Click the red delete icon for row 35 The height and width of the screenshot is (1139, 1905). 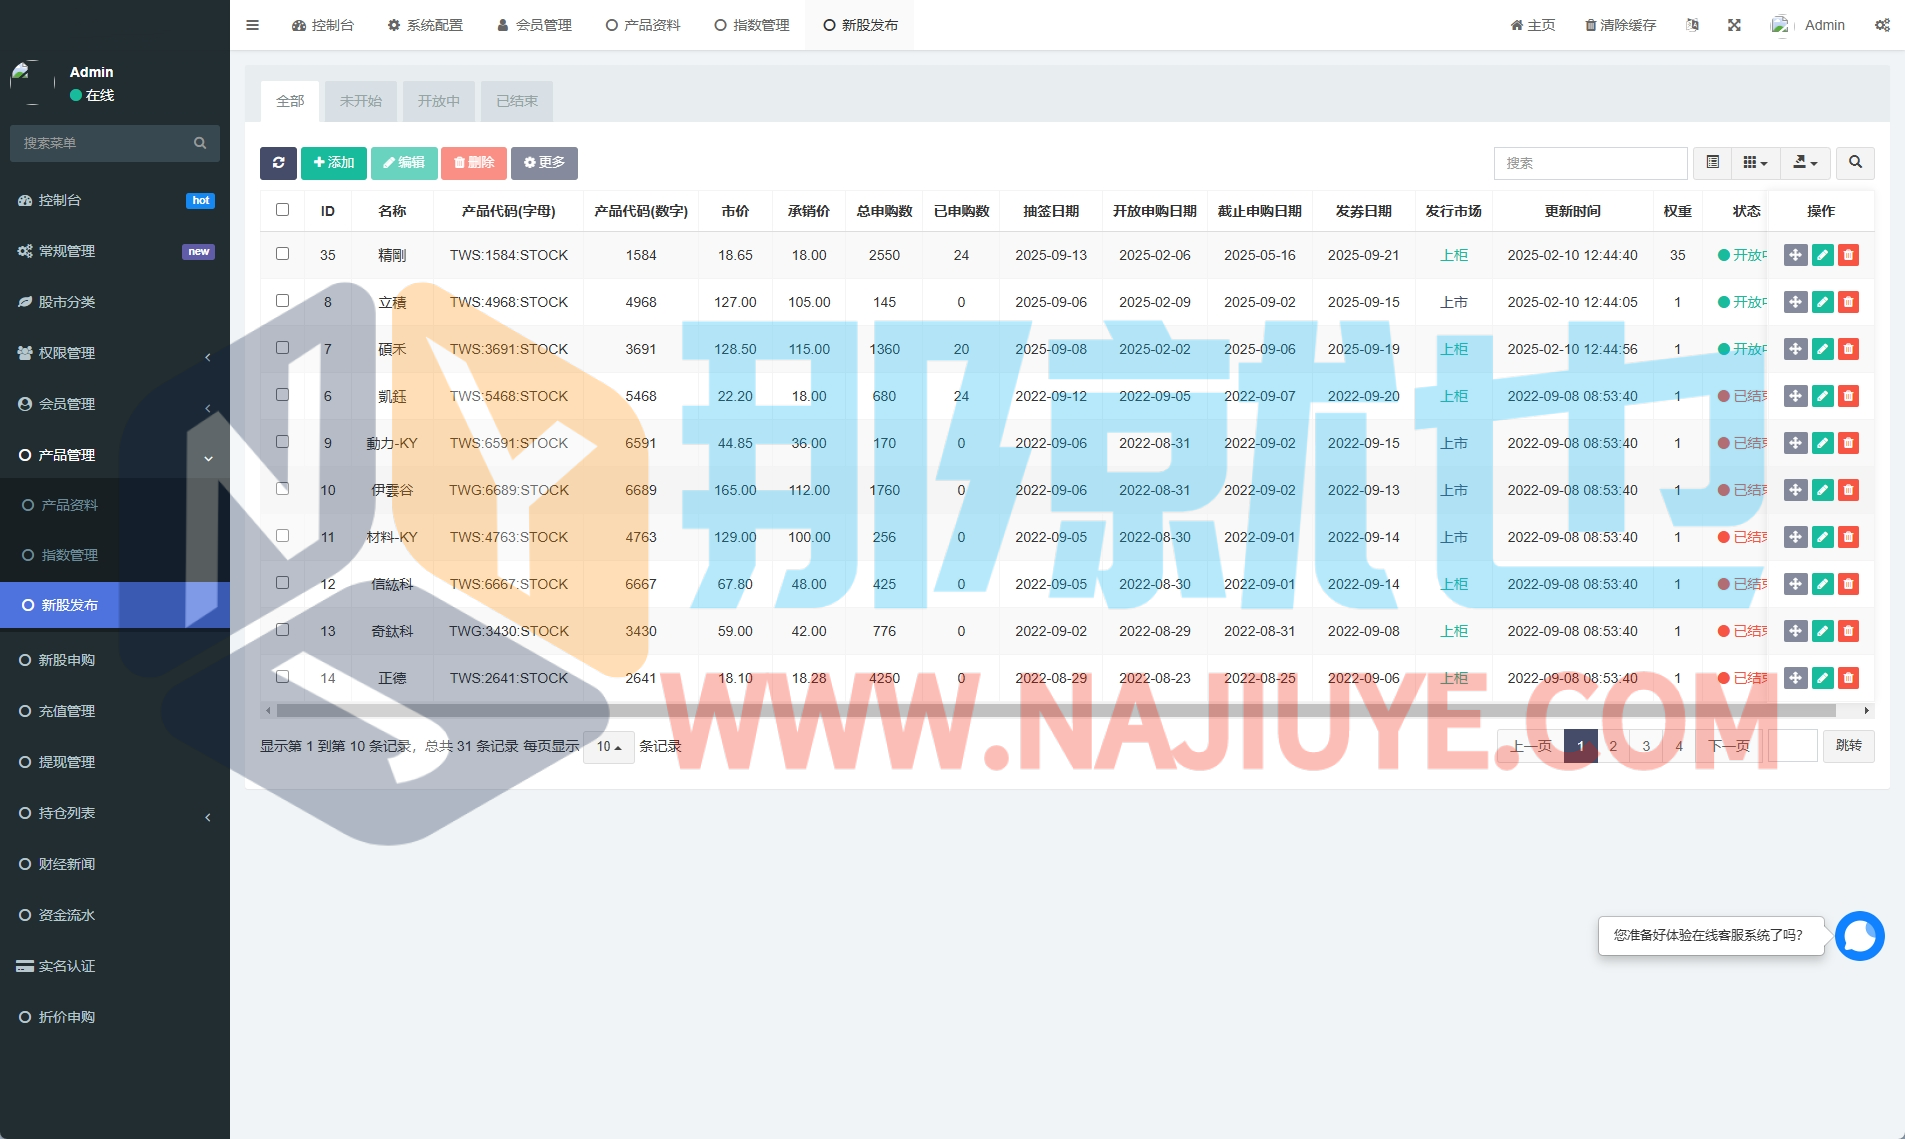coord(1848,255)
